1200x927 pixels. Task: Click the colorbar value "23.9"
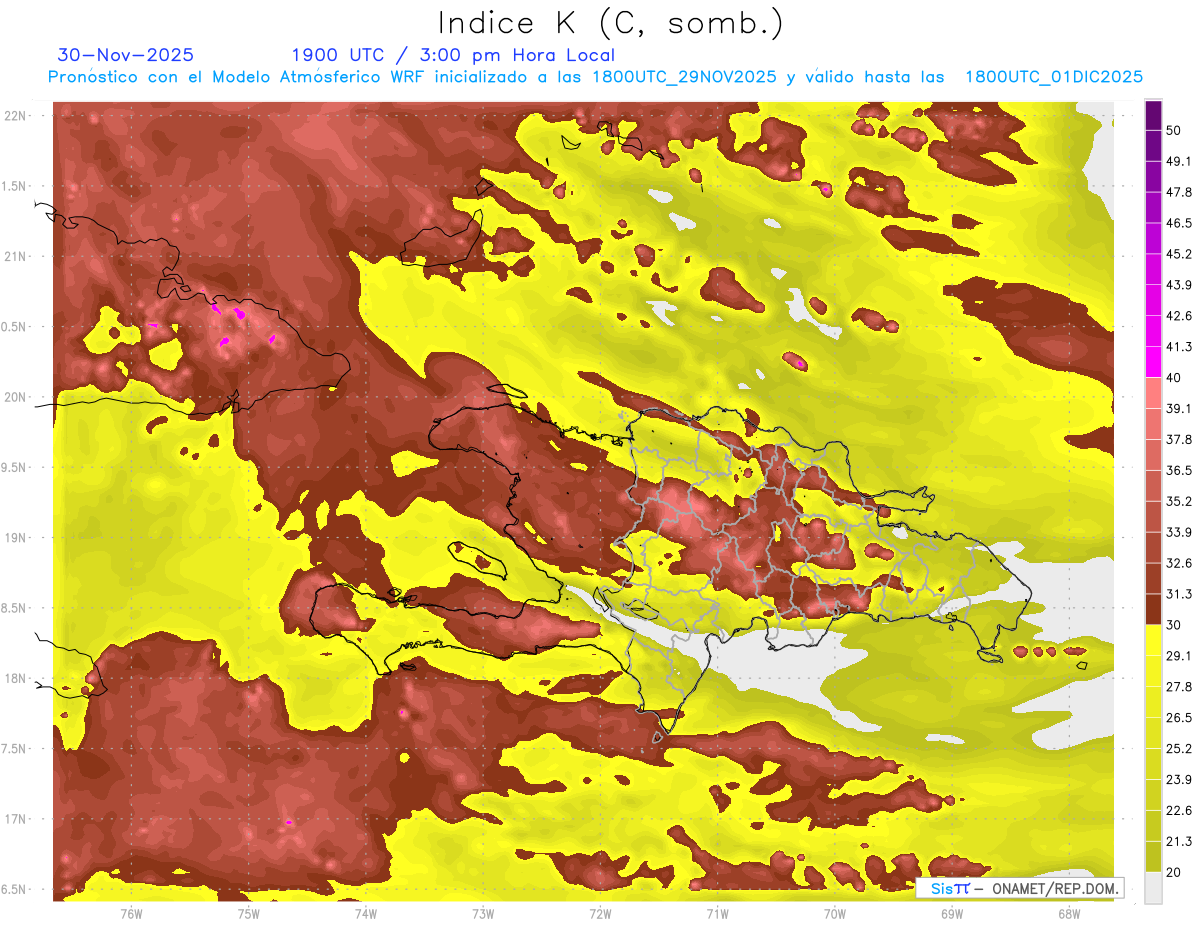click(1179, 780)
